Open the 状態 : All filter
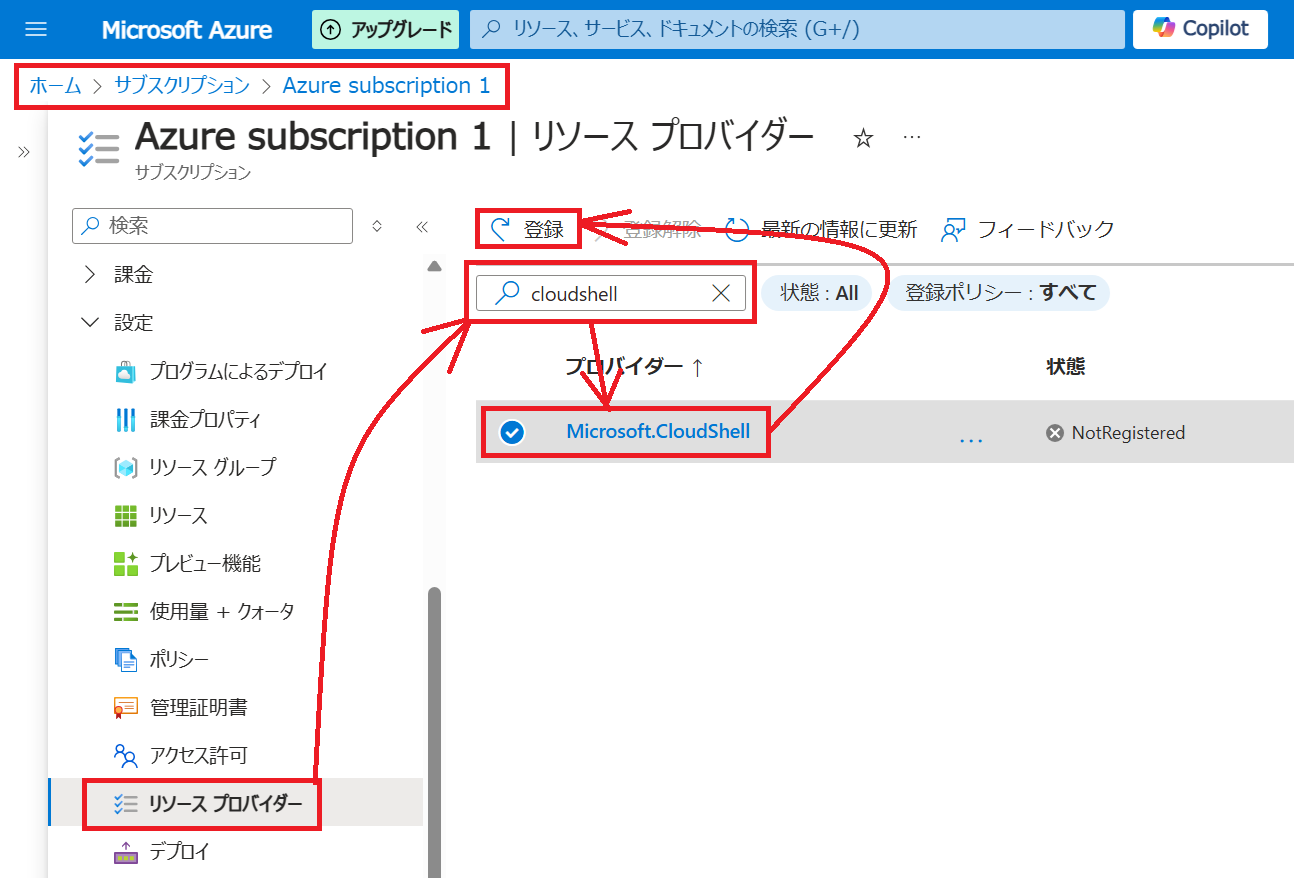Viewport: 1294px width, 878px height. click(x=819, y=293)
